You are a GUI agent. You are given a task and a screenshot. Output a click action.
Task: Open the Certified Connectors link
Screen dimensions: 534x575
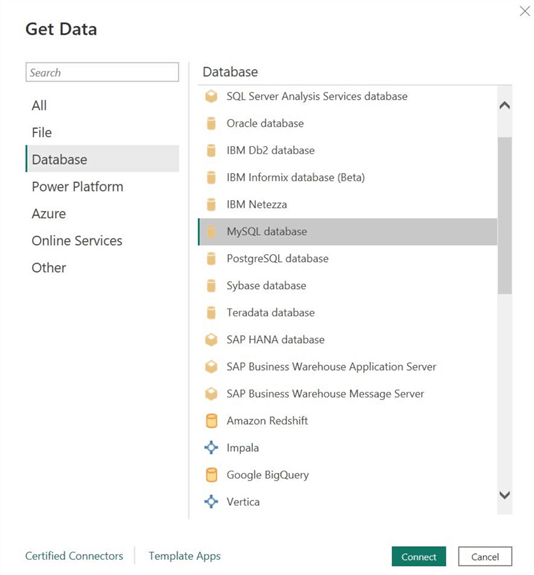coord(74,556)
